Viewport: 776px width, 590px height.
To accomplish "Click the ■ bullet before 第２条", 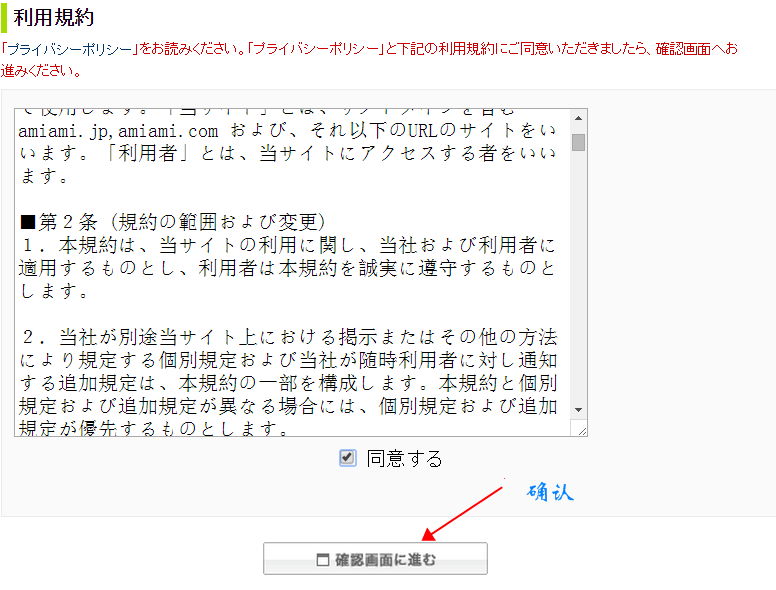I will [x=28, y=220].
